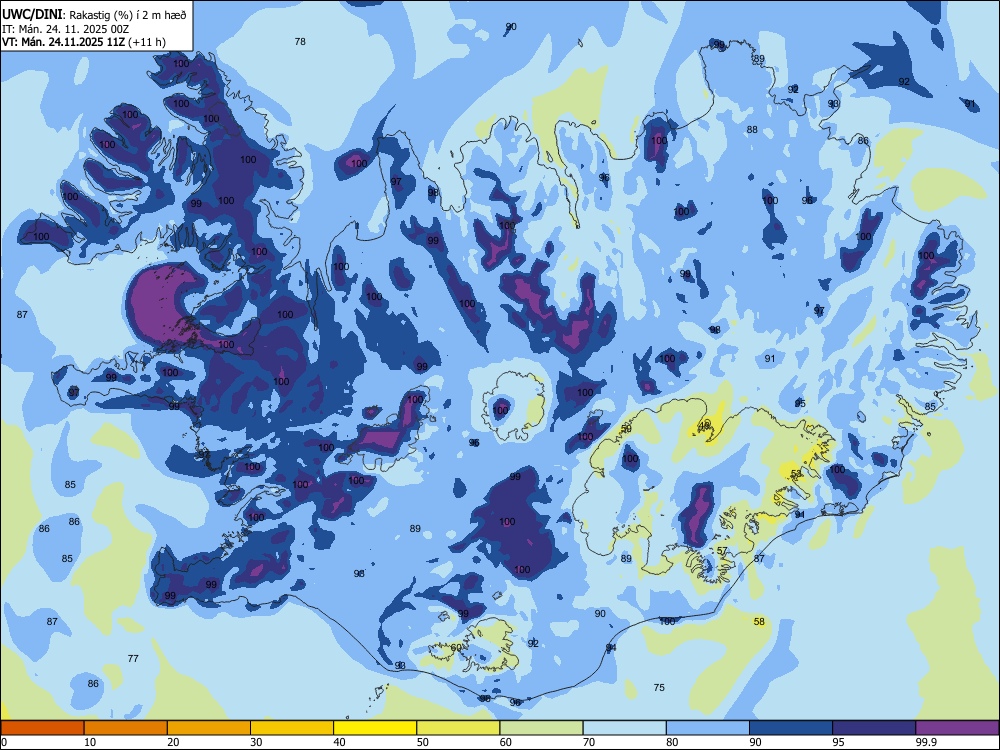Choose the amber 30–40 legend color band
The height and width of the screenshot is (750, 1000).
[292, 728]
